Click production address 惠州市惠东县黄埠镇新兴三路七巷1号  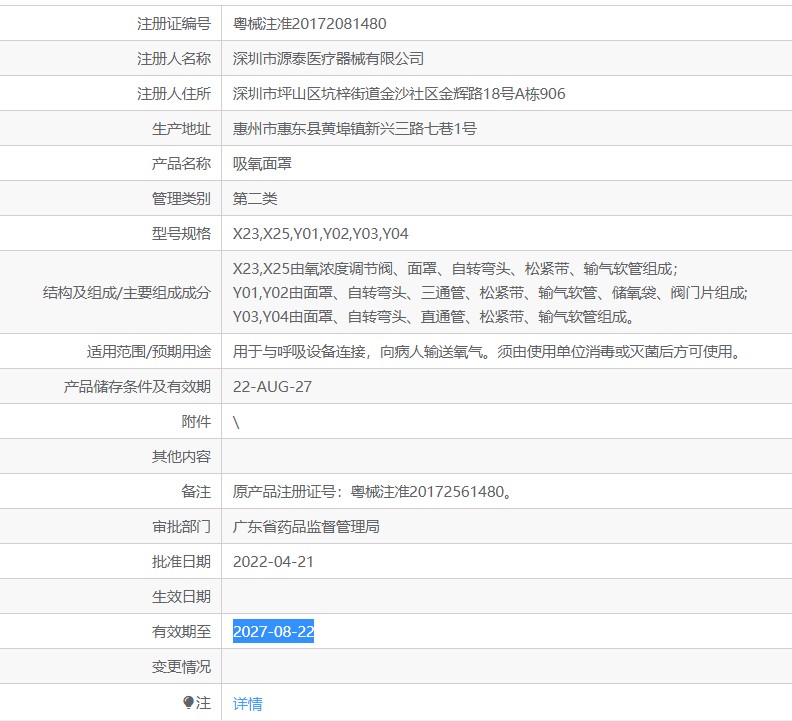(355, 128)
